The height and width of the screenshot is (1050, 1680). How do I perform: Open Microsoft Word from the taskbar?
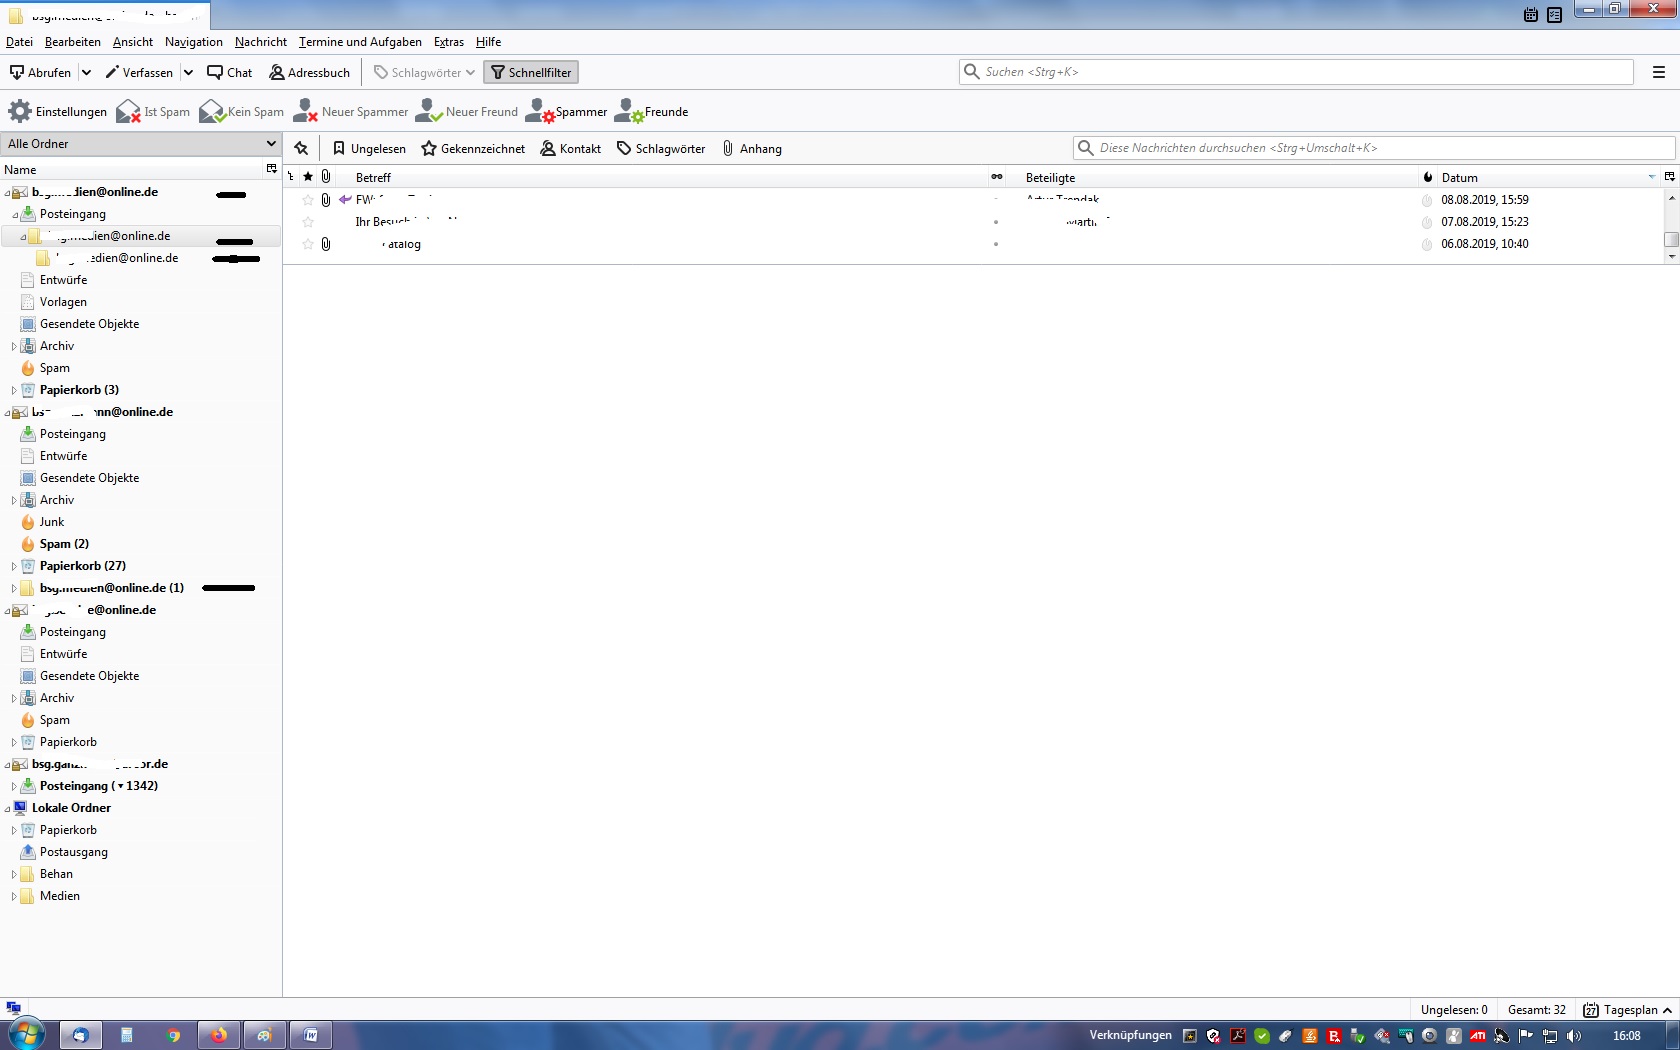pos(310,1035)
